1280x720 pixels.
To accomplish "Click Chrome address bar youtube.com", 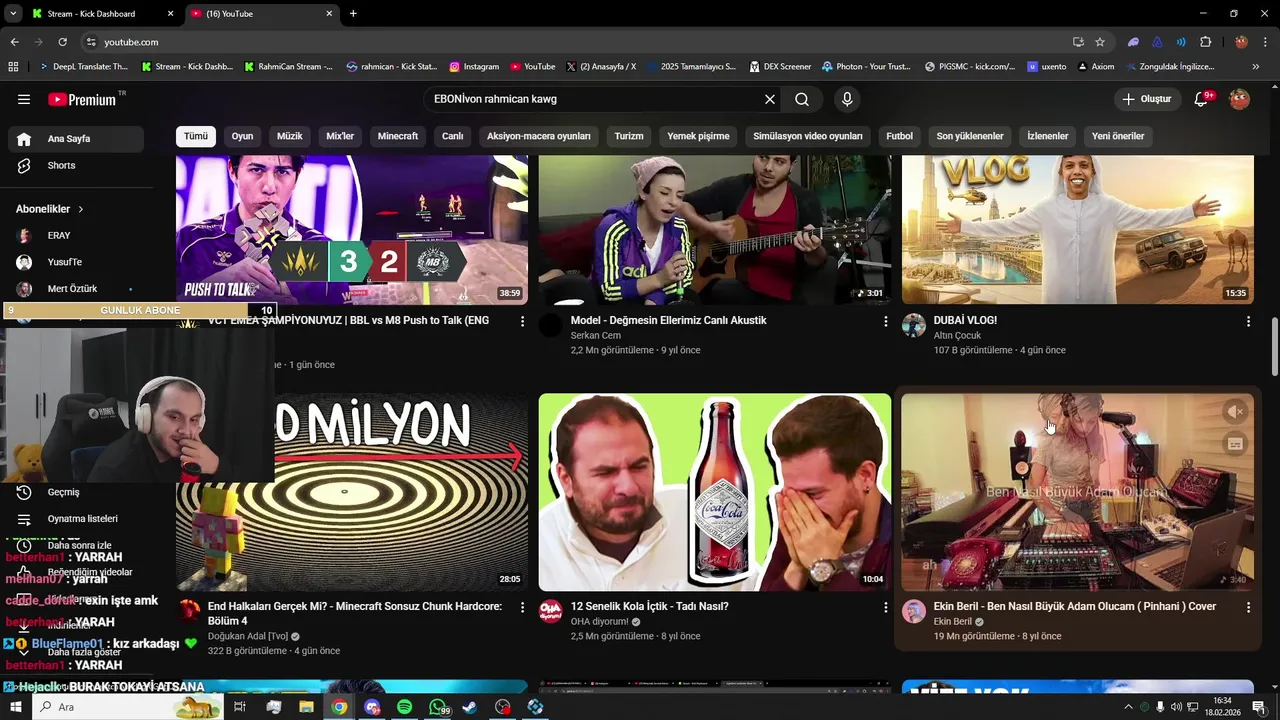I will pyautogui.click(x=570, y=42).
